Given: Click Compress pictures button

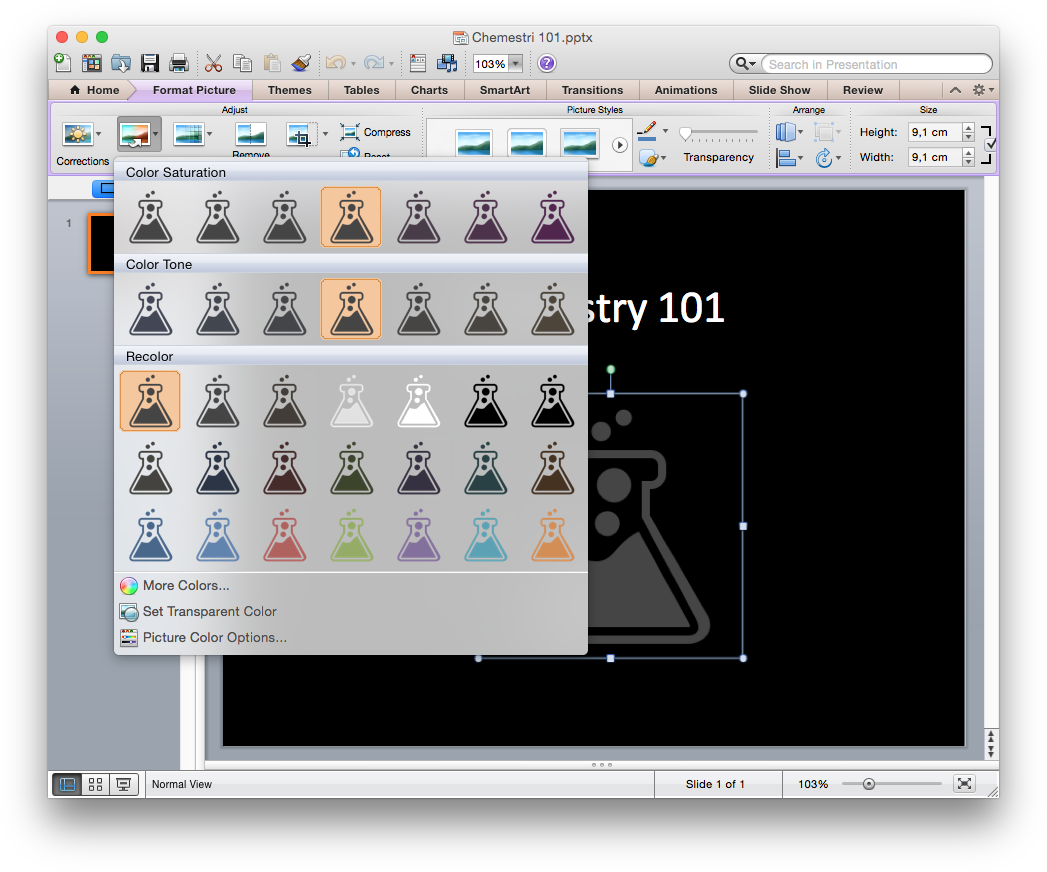Looking at the screenshot, I should pyautogui.click(x=375, y=132).
